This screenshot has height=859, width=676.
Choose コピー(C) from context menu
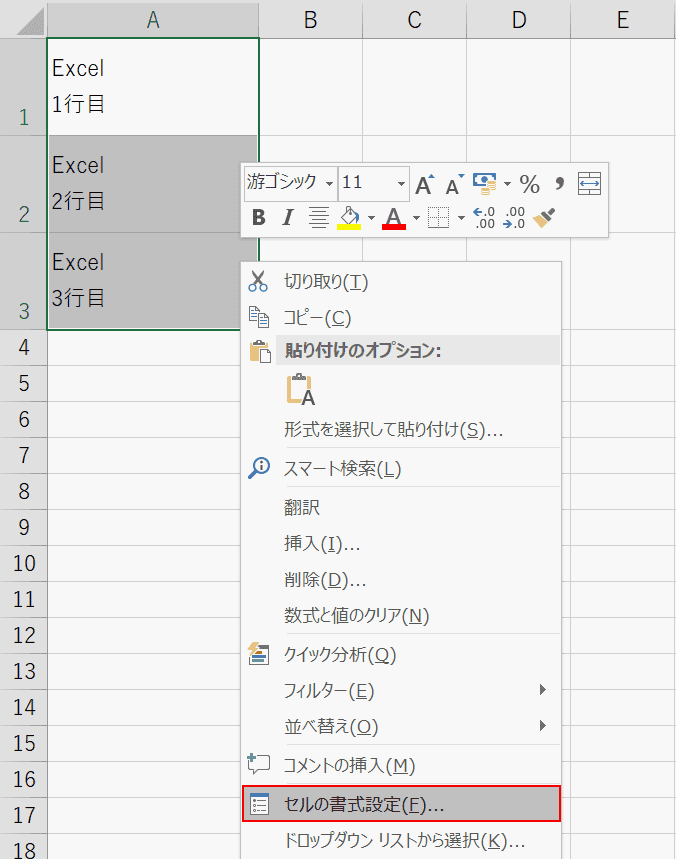pos(401,318)
